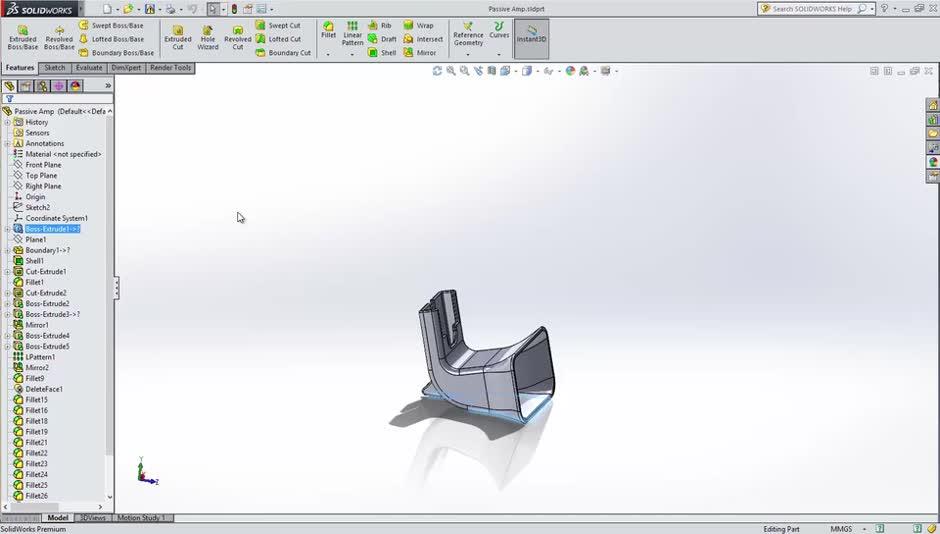Select the Extruded Cut tool
The image size is (940, 534).
tap(177, 37)
